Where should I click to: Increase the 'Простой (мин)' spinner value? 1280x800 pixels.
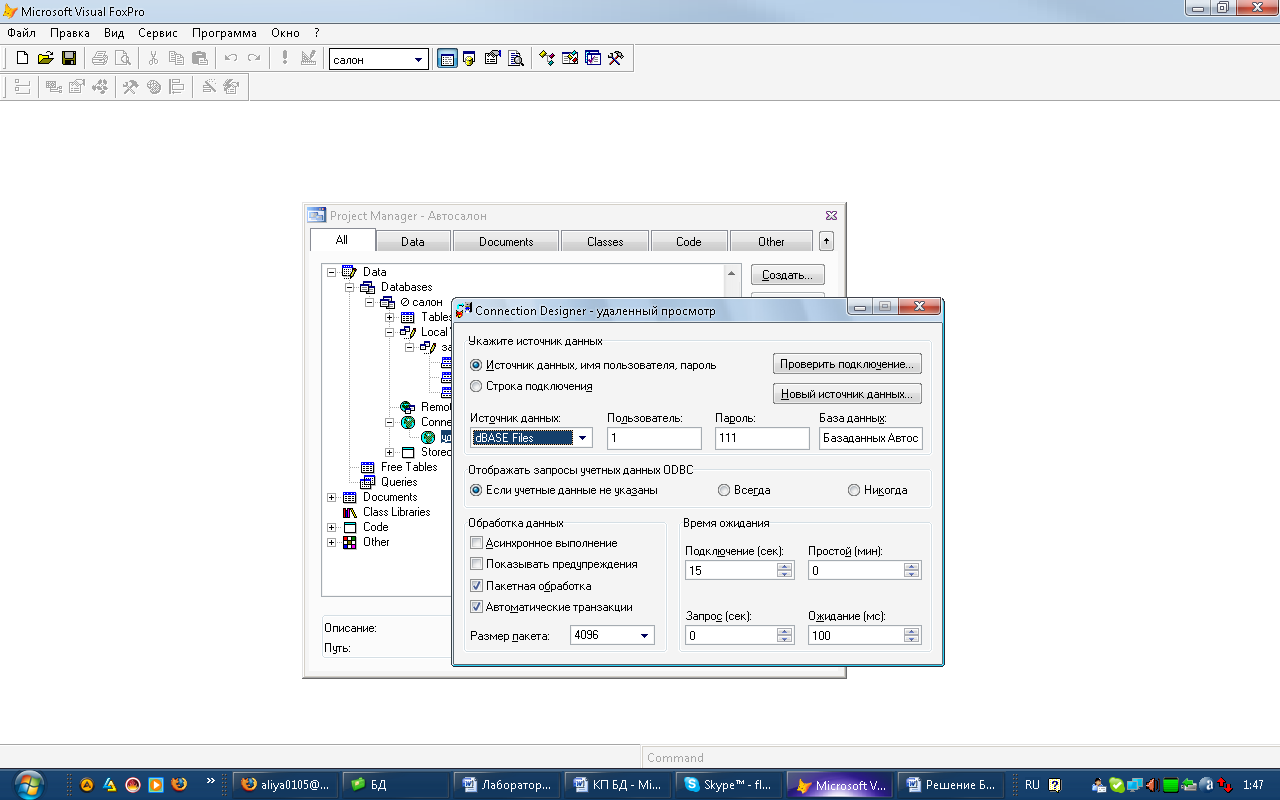click(911, 566)
